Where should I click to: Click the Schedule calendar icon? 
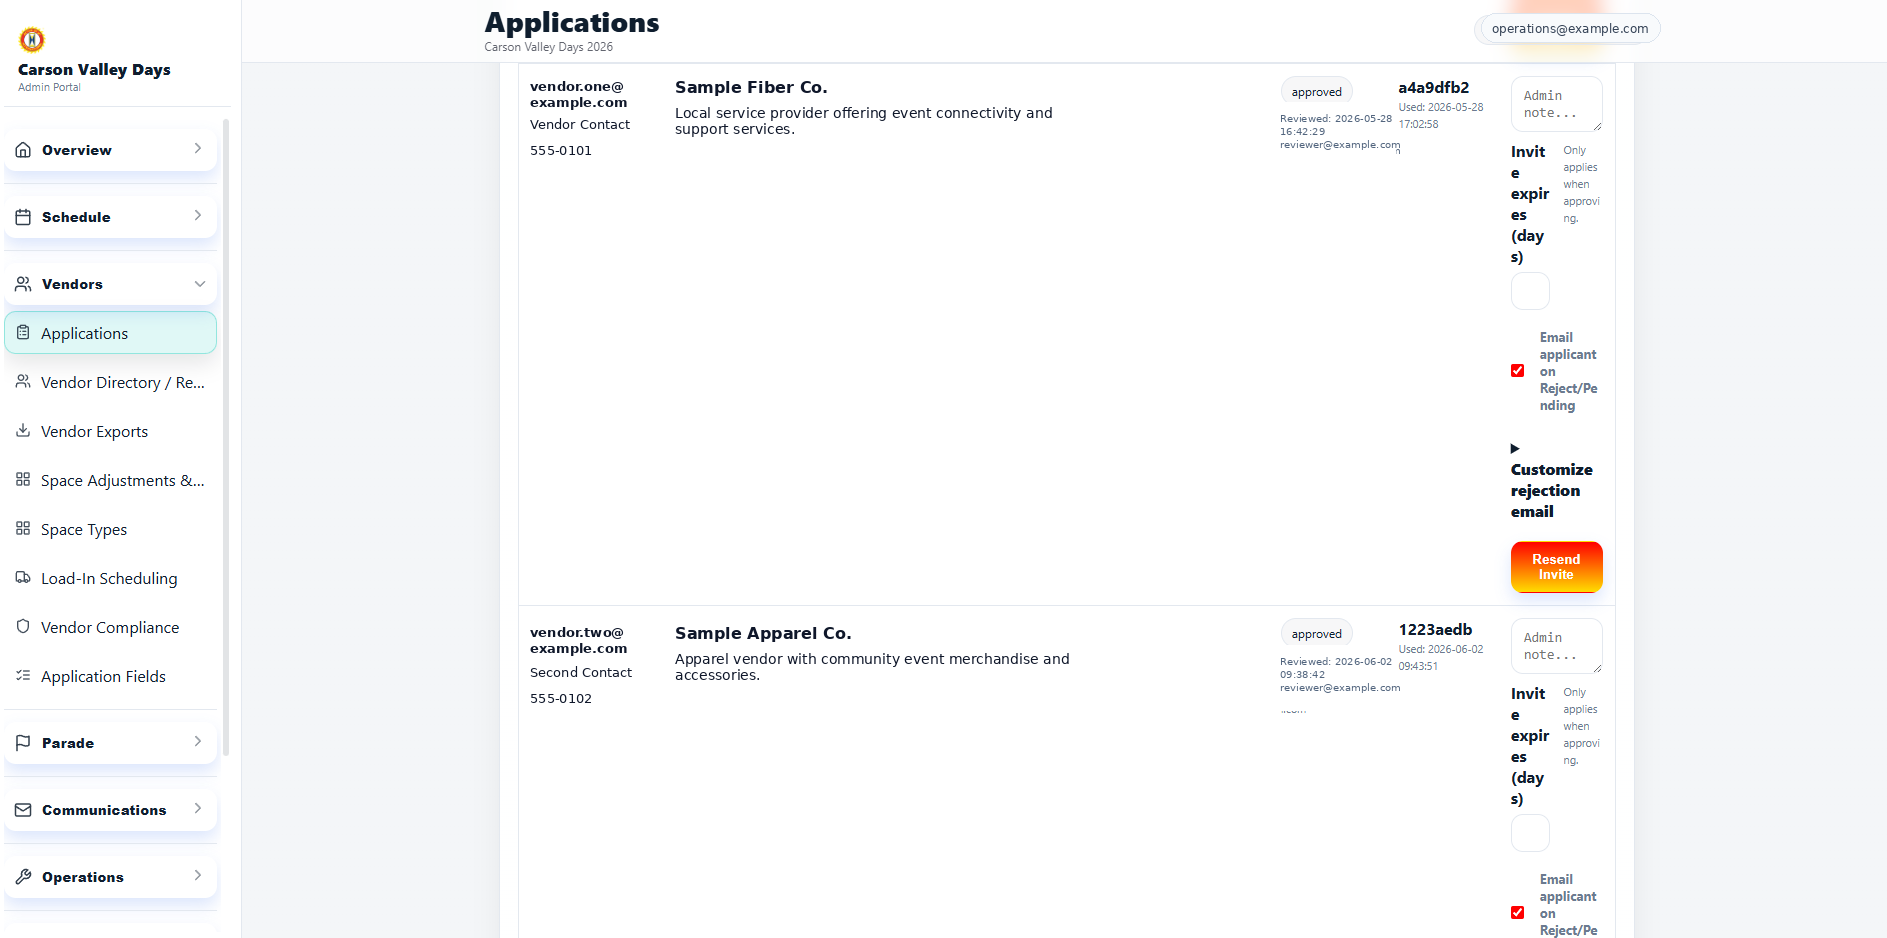(23, 217)
